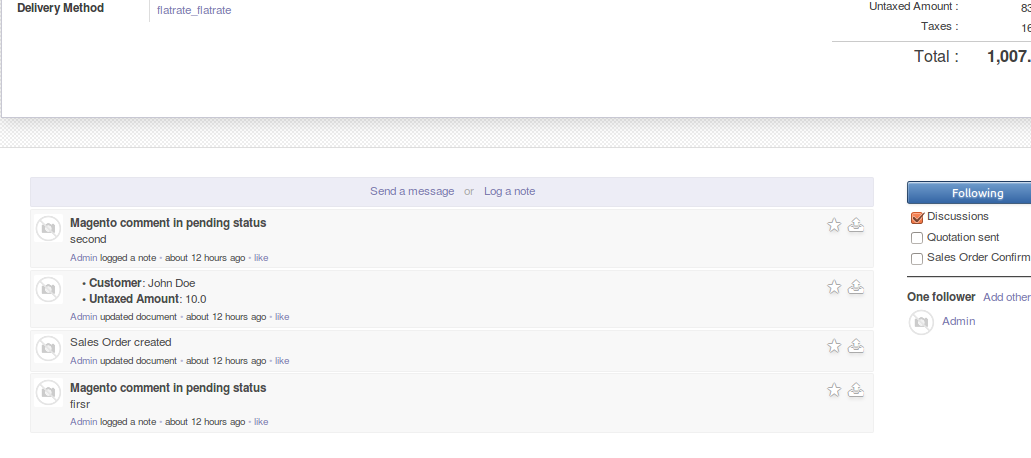Enable the Sales Order Confirmed checkbox

[917, 258]
